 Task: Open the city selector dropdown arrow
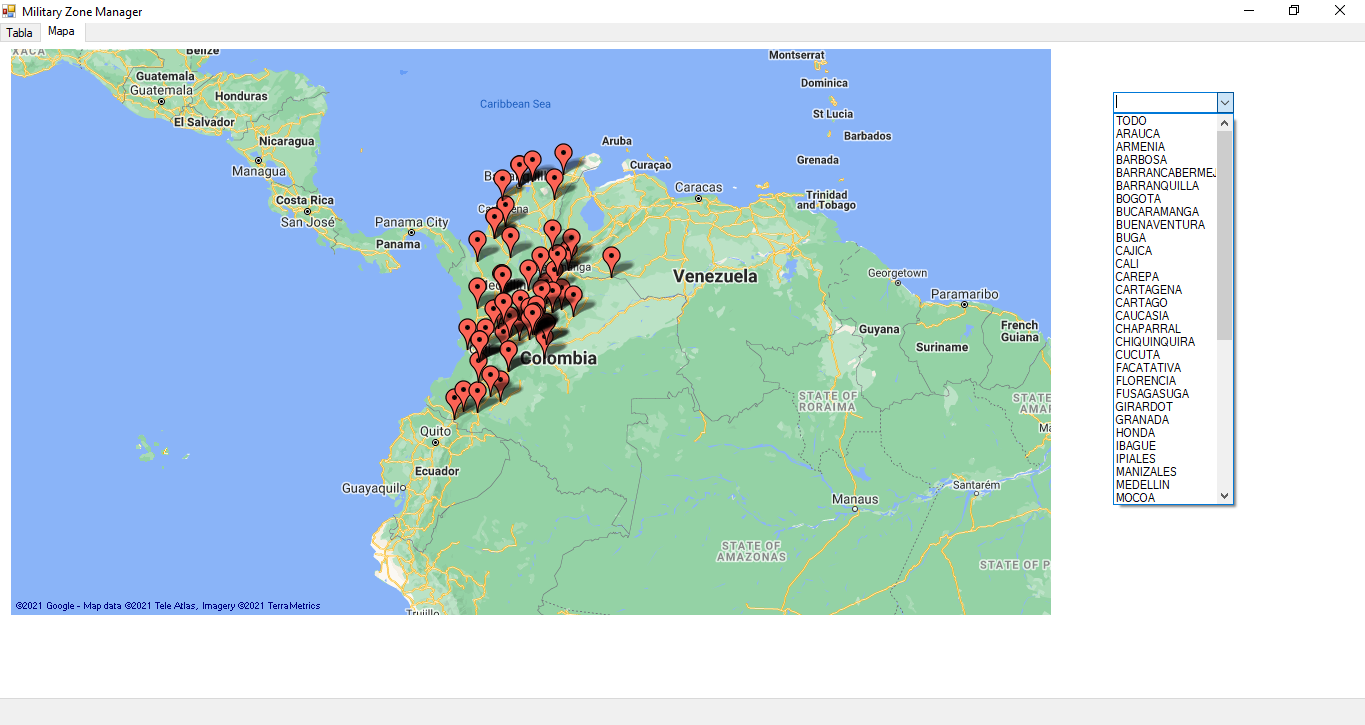tap(1224, 103)
